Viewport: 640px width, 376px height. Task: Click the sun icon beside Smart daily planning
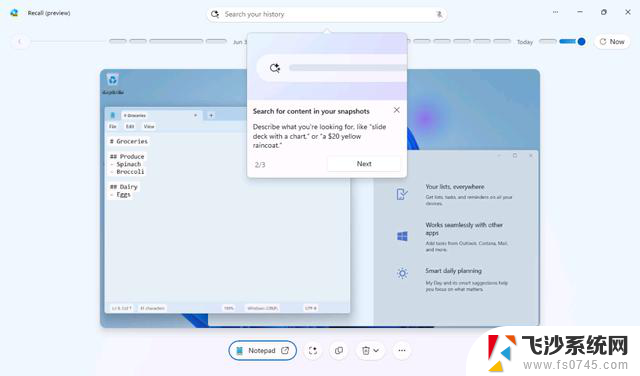(x=402, y=273)
